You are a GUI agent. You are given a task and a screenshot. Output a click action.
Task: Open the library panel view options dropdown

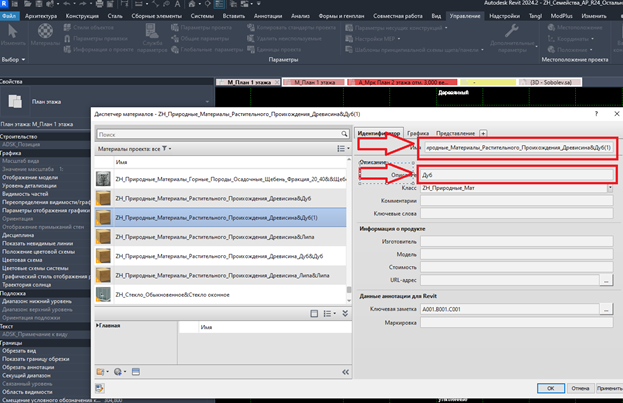coord(329,314)
